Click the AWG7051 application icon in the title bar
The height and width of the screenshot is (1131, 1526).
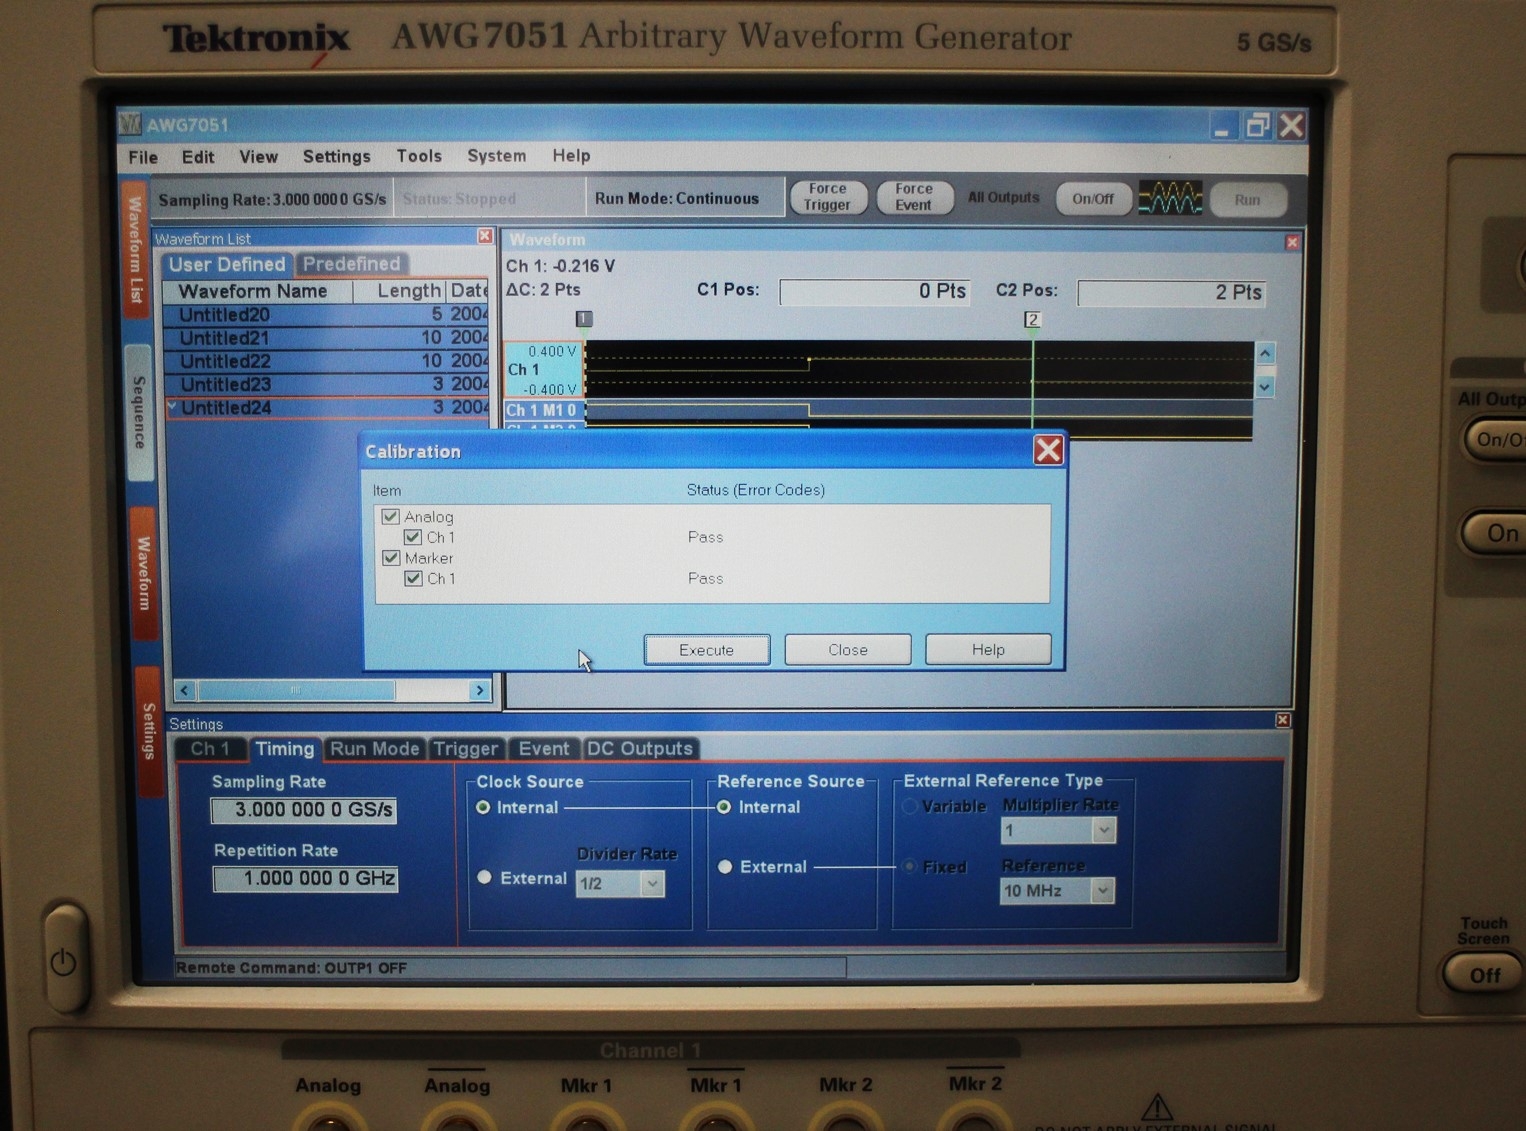(130, 124)
